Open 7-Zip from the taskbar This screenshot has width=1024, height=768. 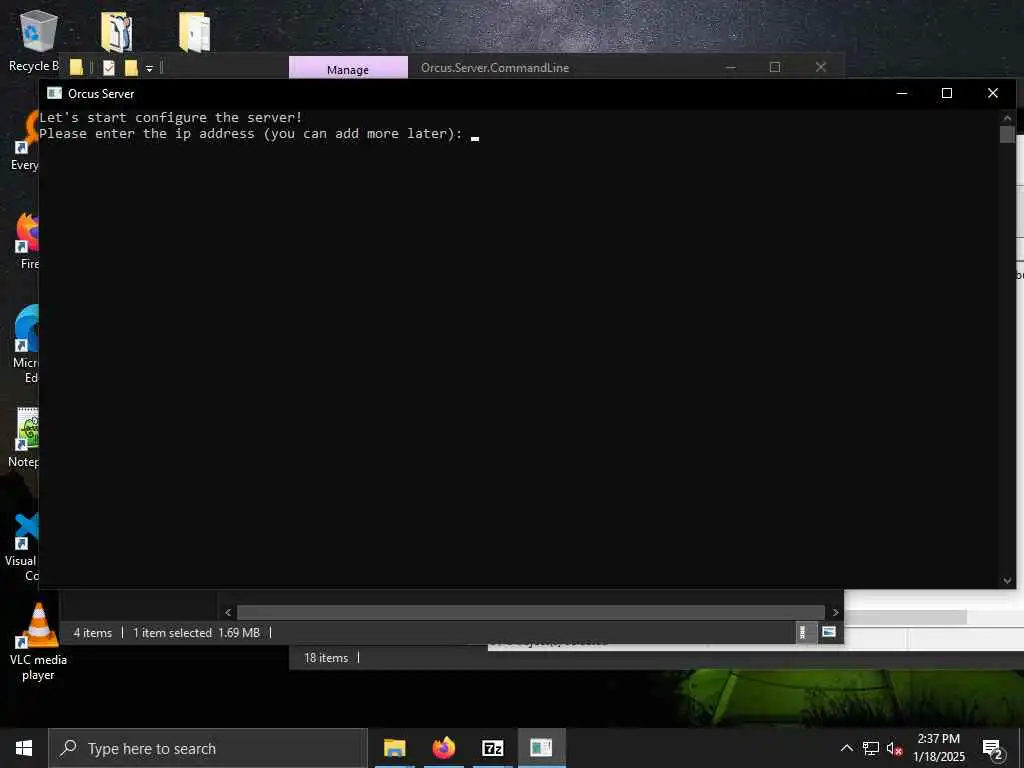coord(492,748)
